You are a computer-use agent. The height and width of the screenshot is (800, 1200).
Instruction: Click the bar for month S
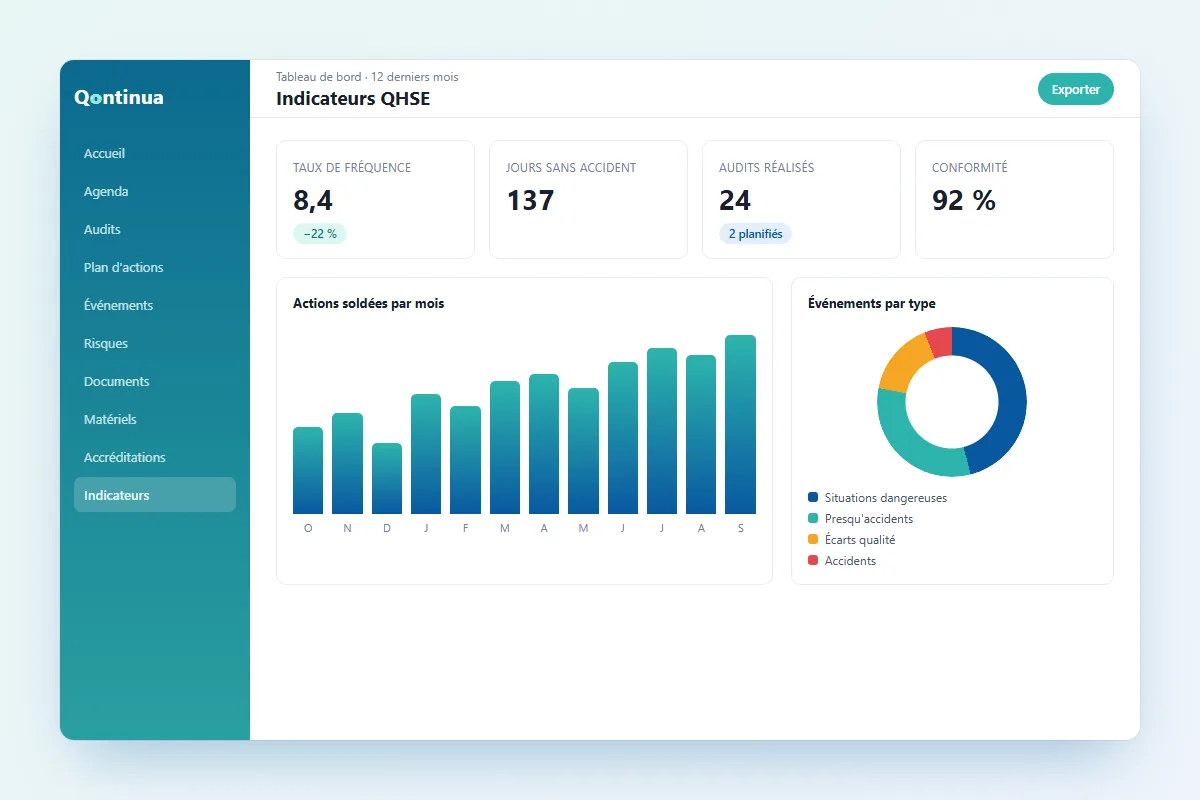coord(741,425)
